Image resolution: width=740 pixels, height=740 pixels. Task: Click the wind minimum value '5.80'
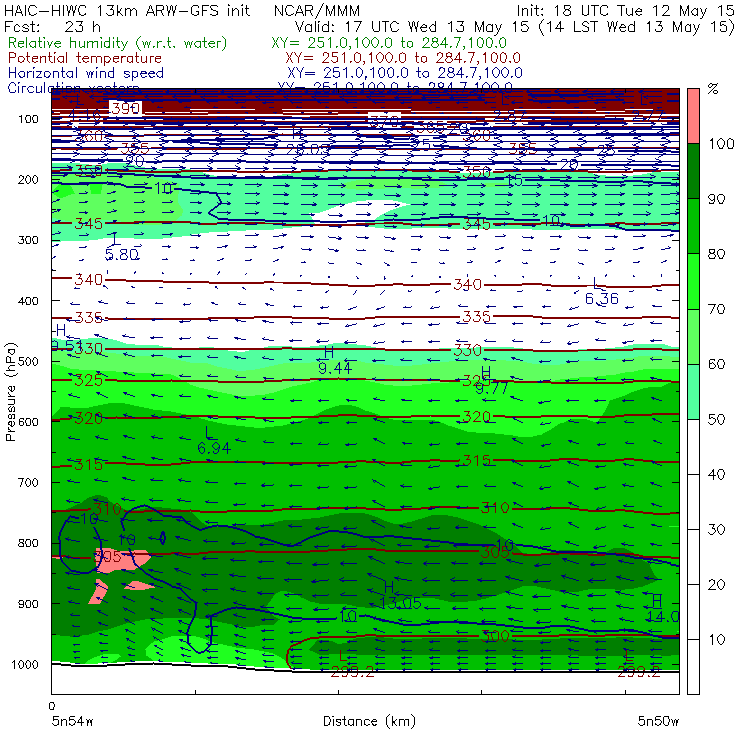[122, 255]
